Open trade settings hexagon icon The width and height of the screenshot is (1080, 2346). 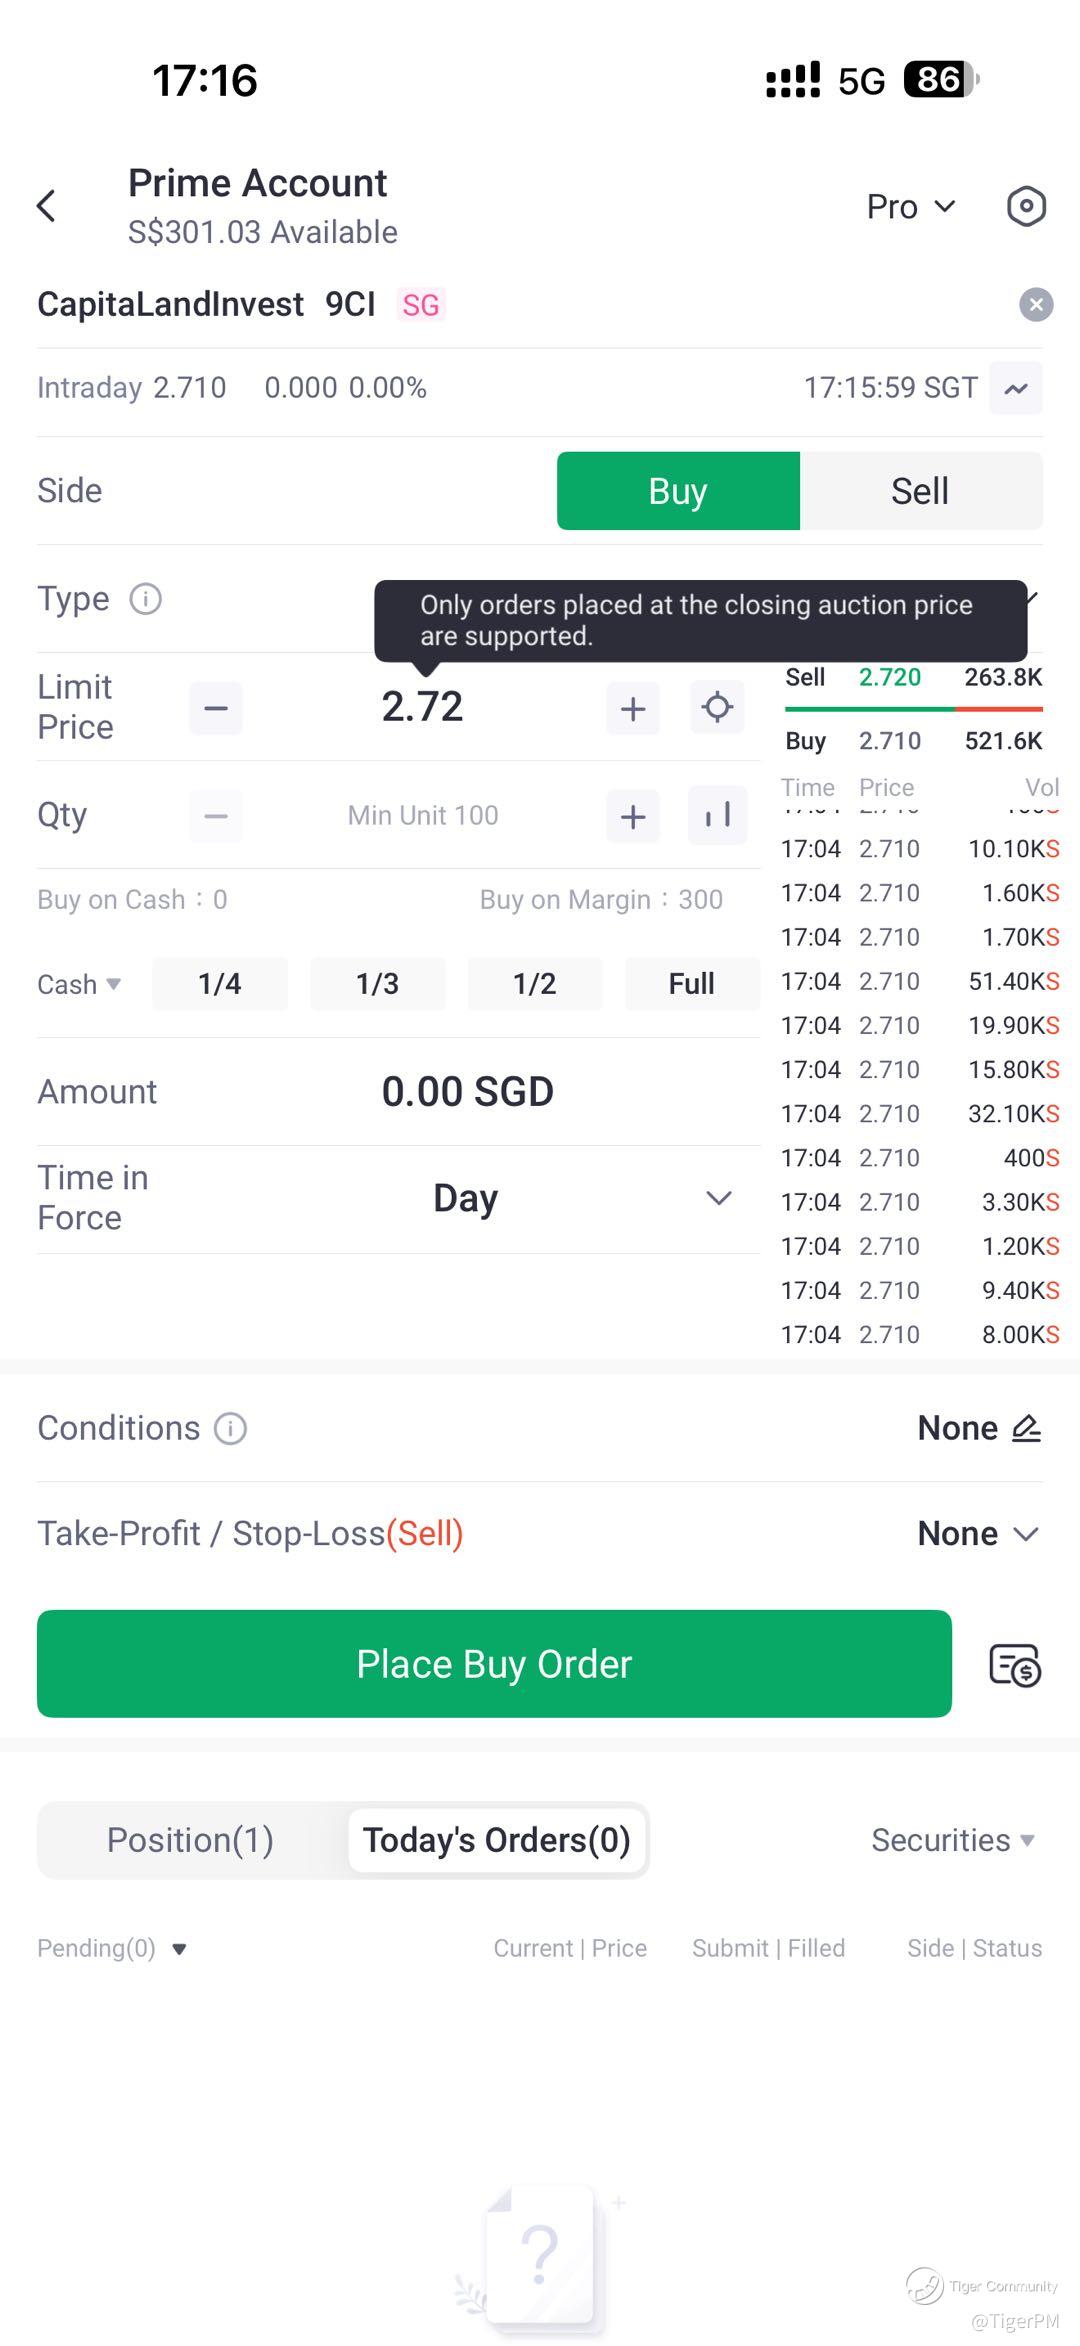[x=1026, y=206]
